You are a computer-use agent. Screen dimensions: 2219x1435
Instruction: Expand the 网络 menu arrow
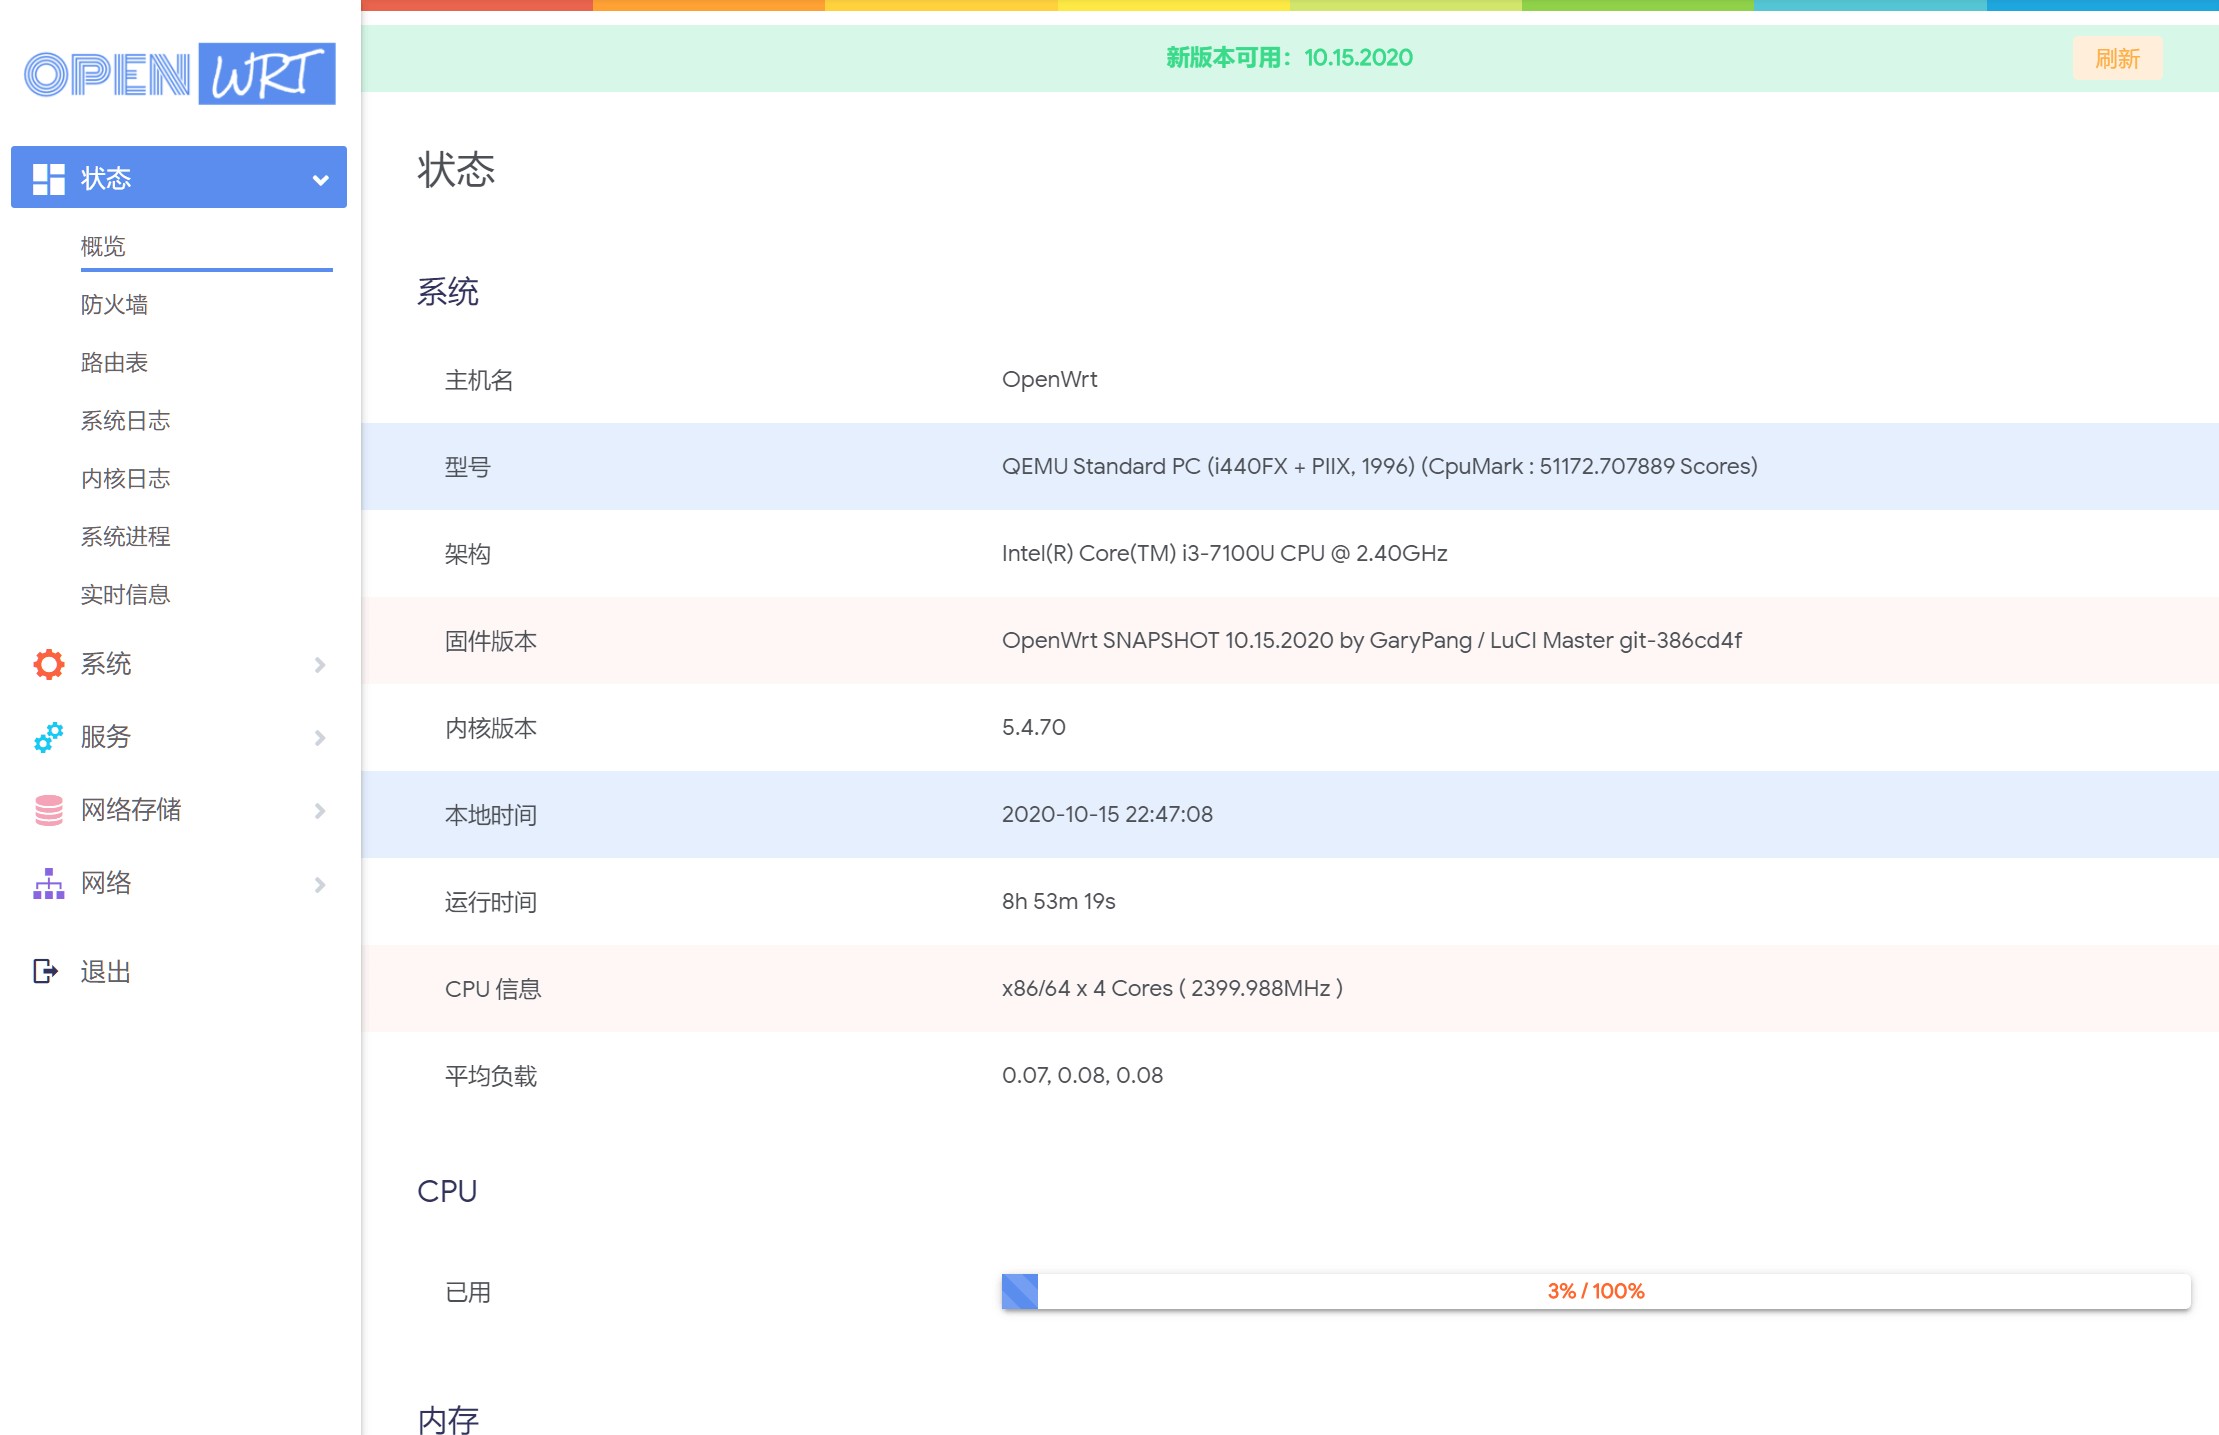tap(320, 885)
